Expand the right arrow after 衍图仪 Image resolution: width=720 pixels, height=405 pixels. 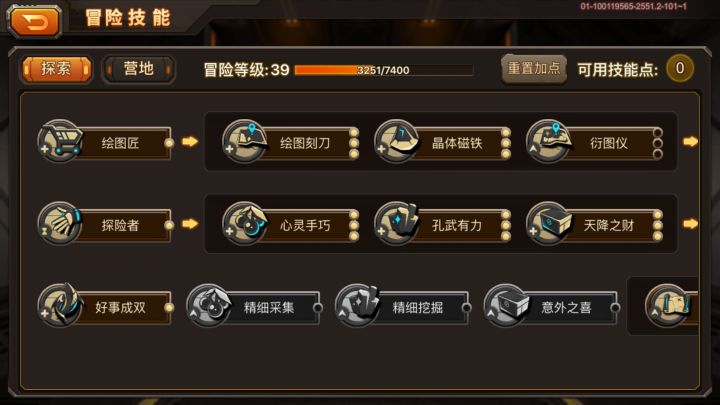pos(690,141)
